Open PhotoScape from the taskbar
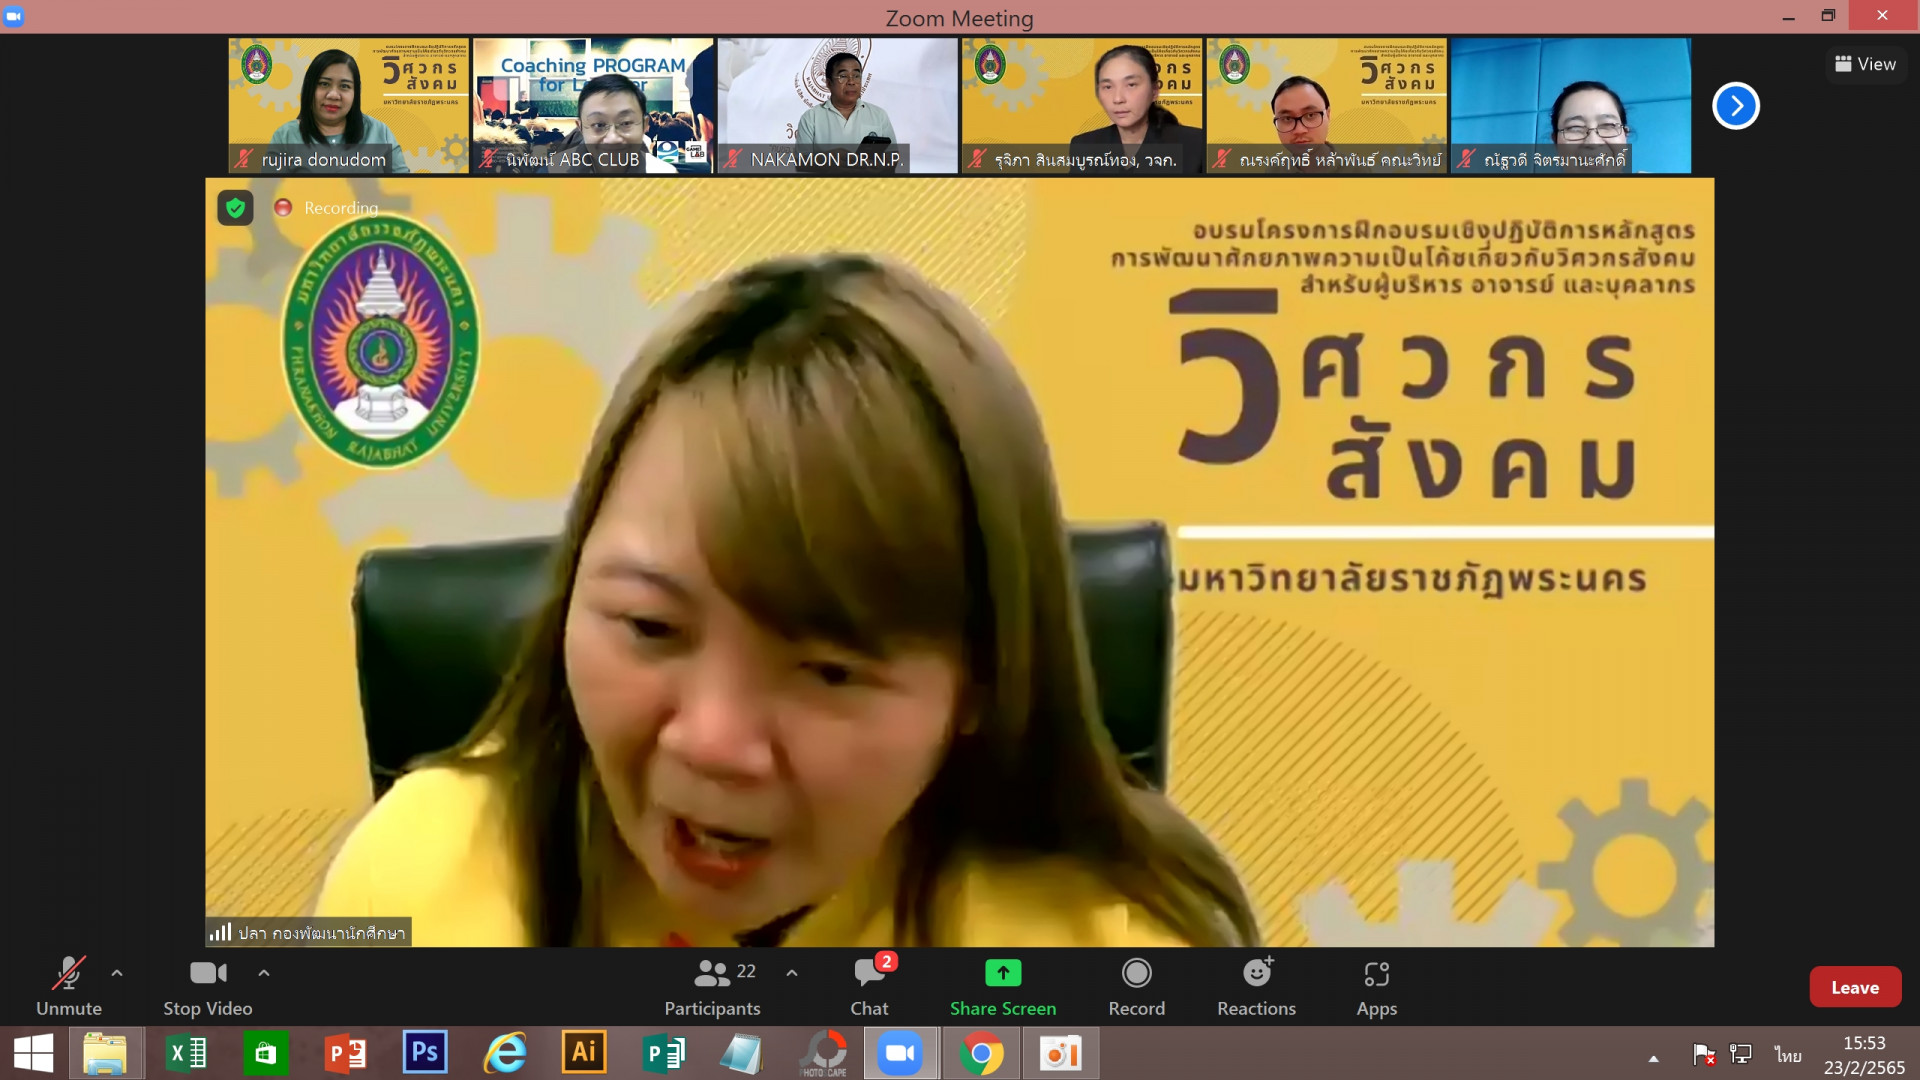This screenshot has height=1080, width=1920. 824,1053
